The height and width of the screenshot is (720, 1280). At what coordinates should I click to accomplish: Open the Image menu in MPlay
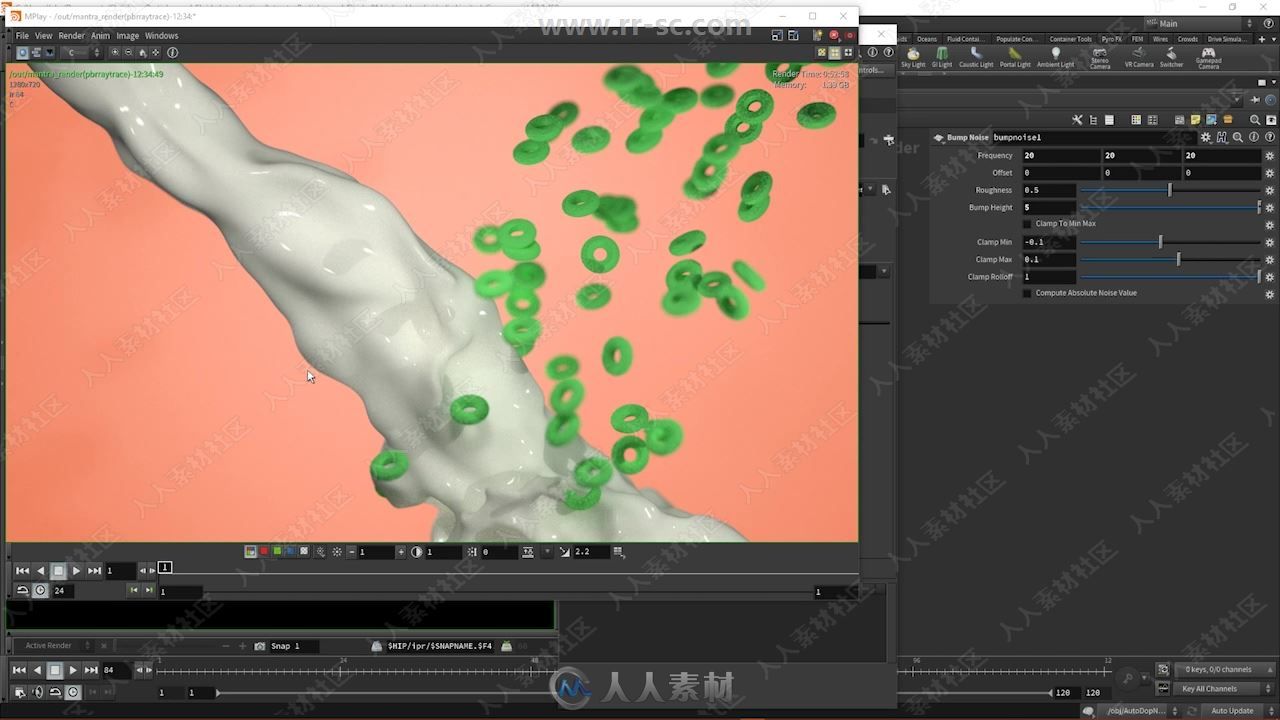coord(128,36)
